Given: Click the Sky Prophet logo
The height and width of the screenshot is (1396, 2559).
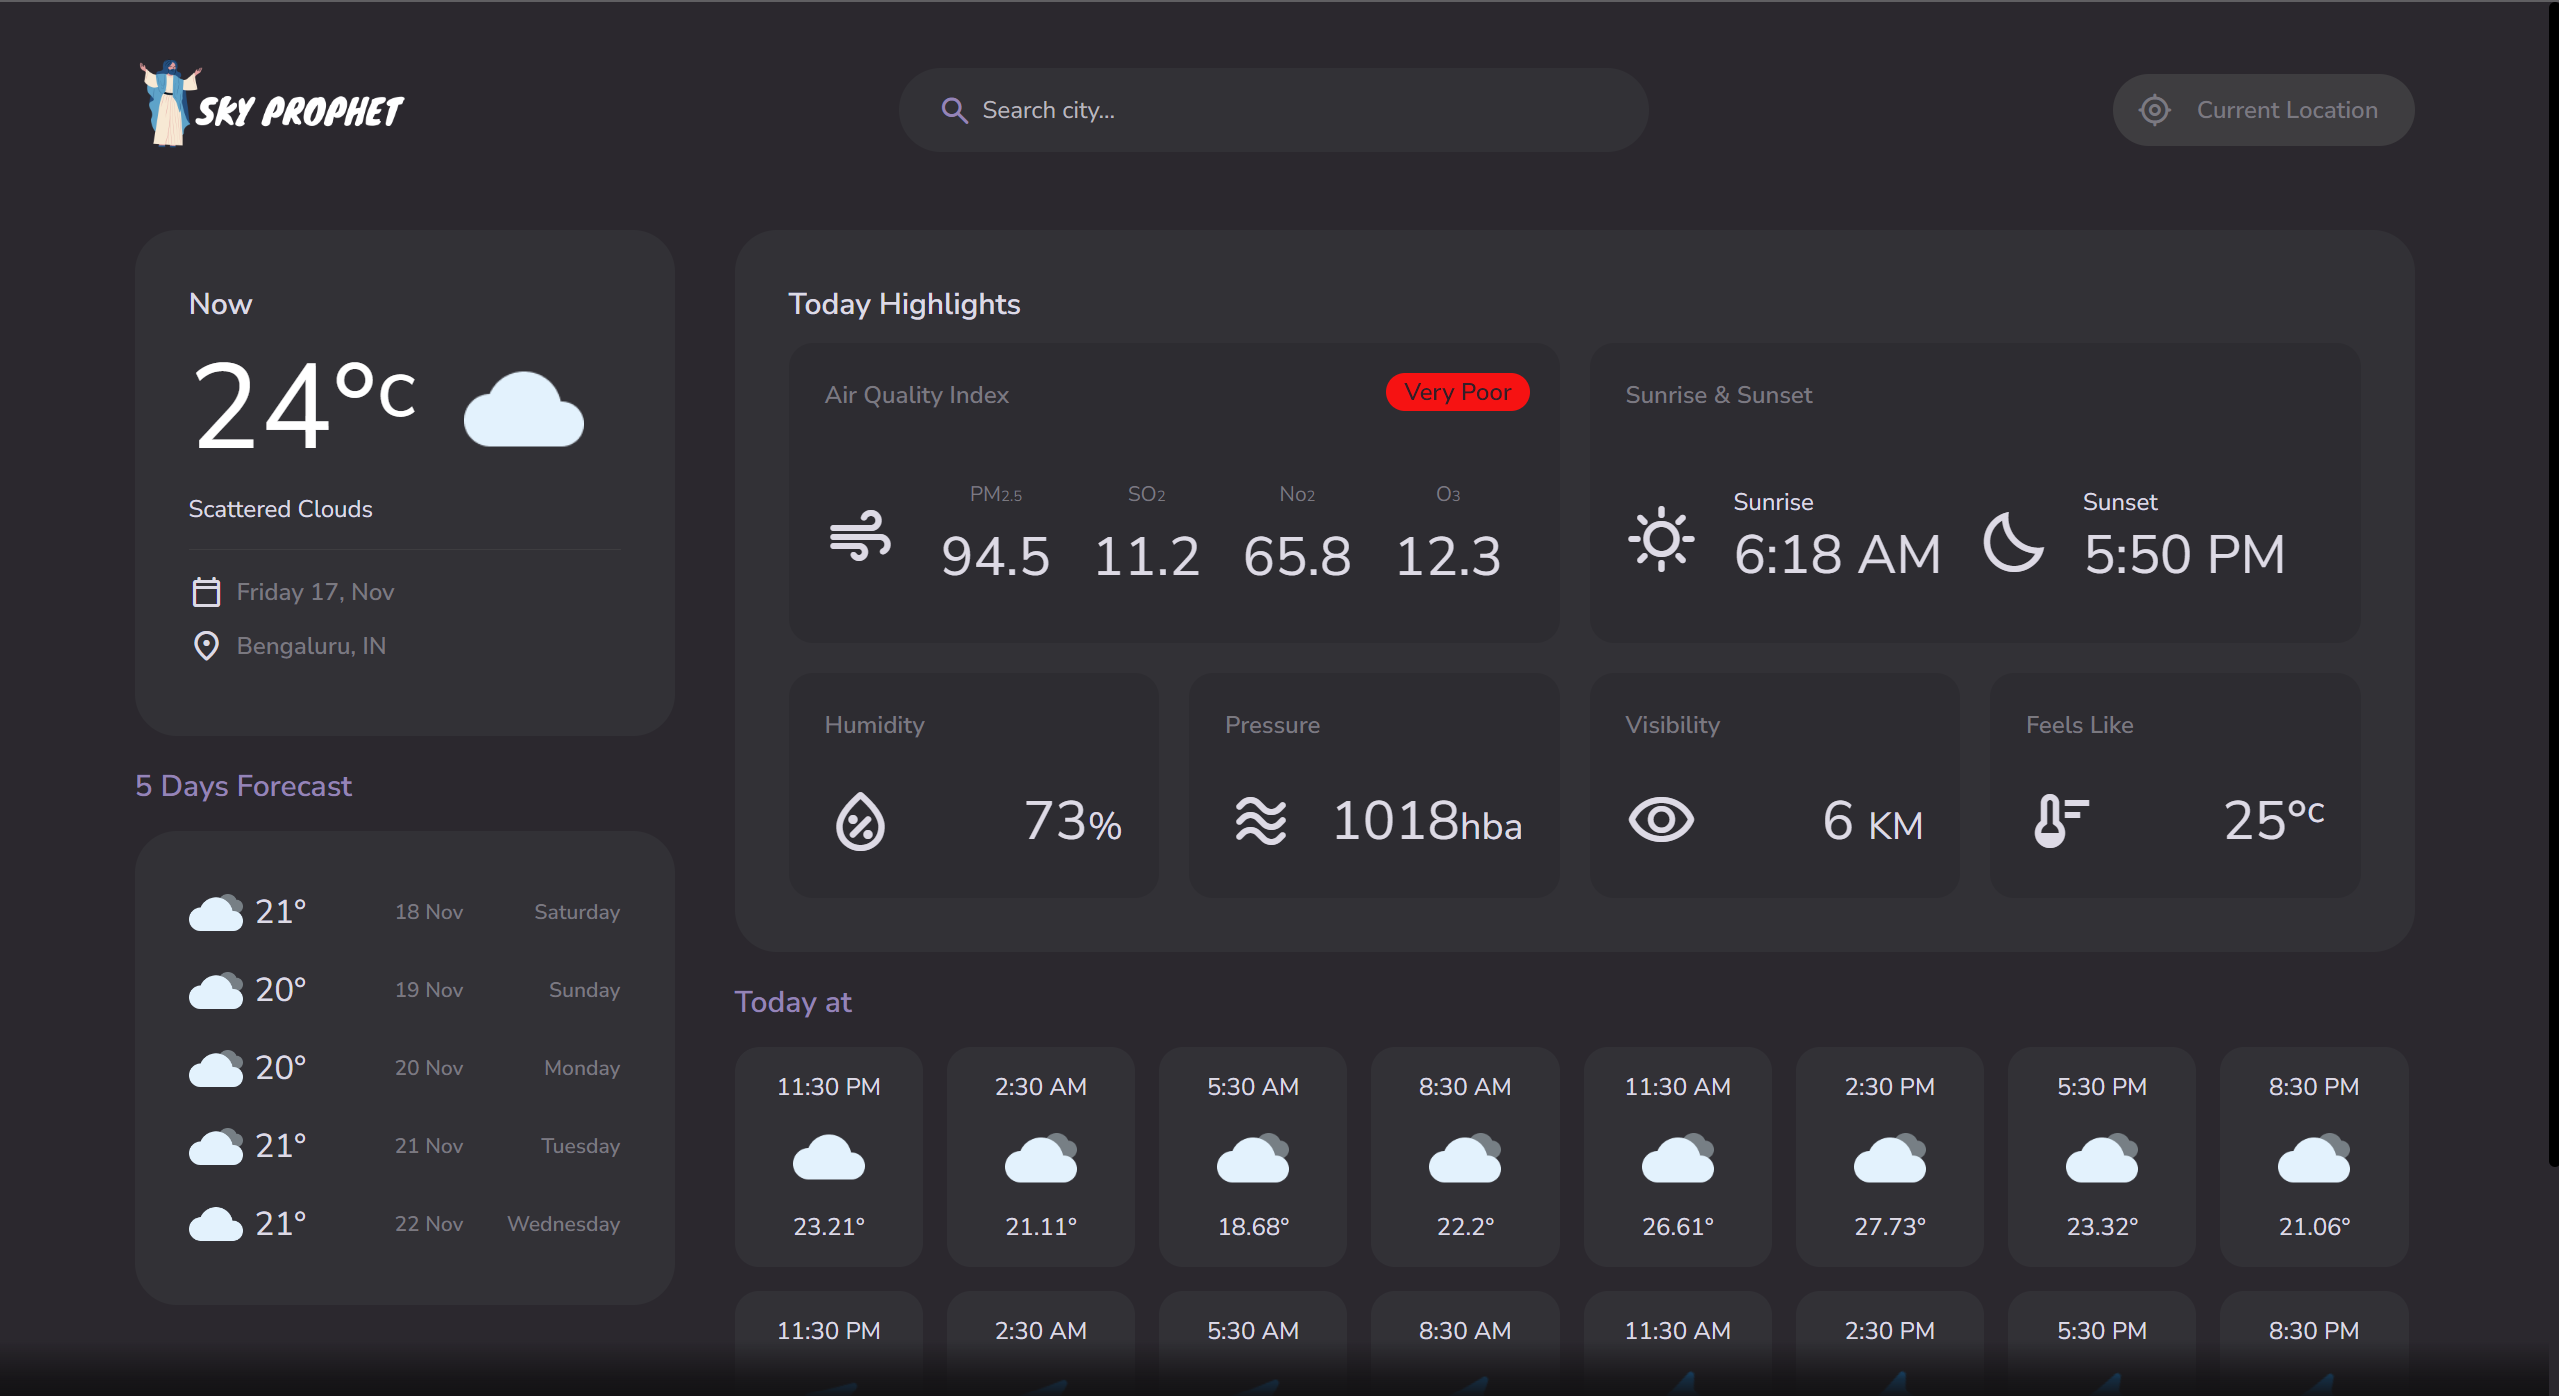Looking at the screenshot, I should [x=272, y=106].
